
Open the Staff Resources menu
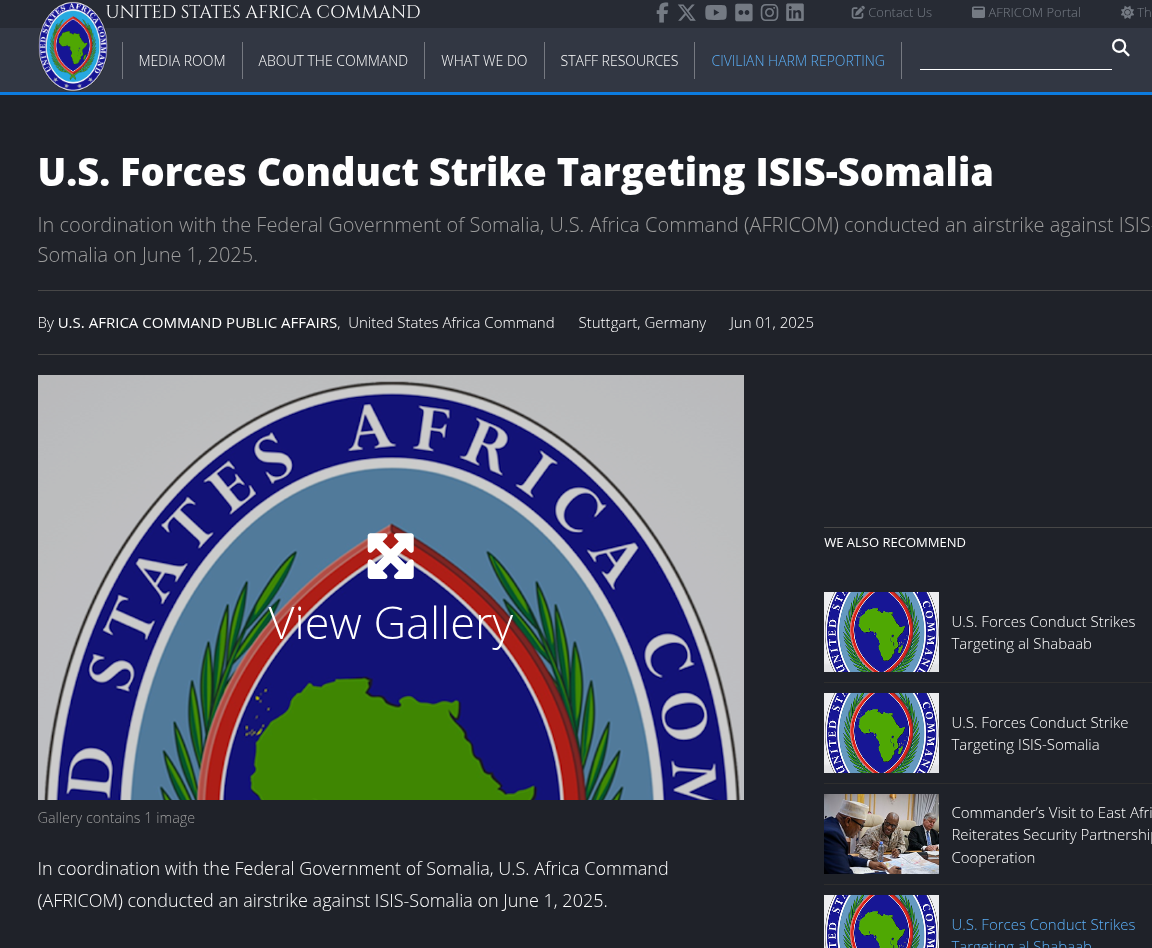[619, 61]
